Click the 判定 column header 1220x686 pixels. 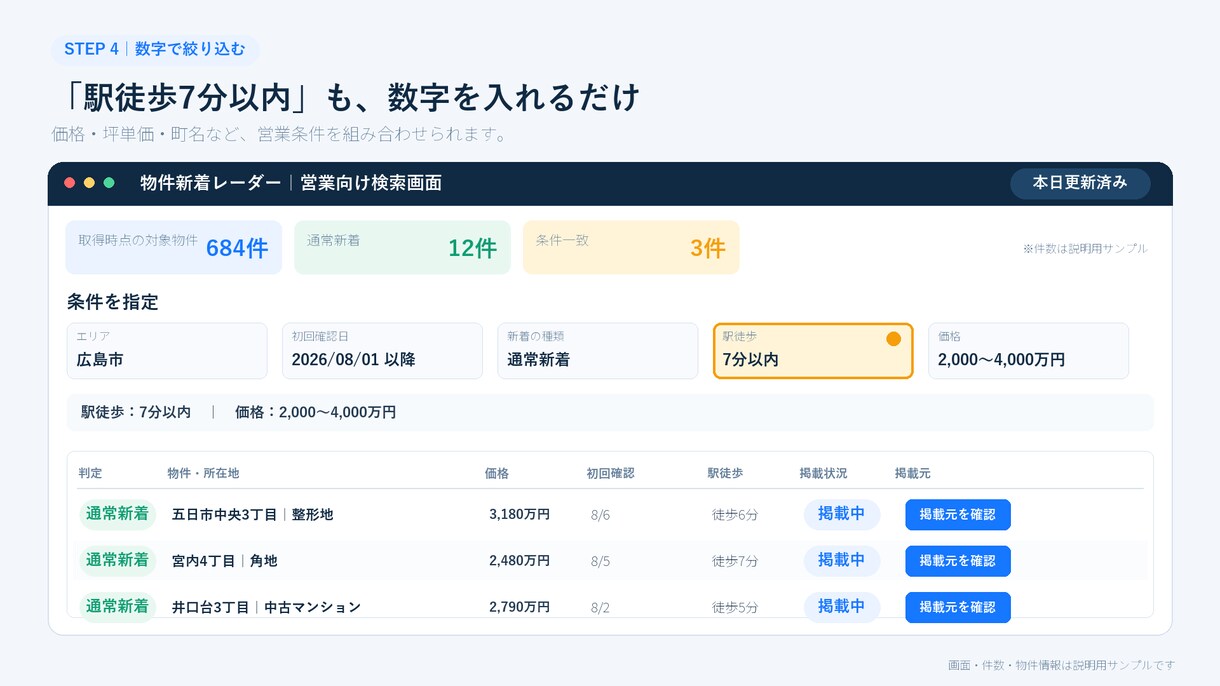pyautogui.click(x=91, y=473)
